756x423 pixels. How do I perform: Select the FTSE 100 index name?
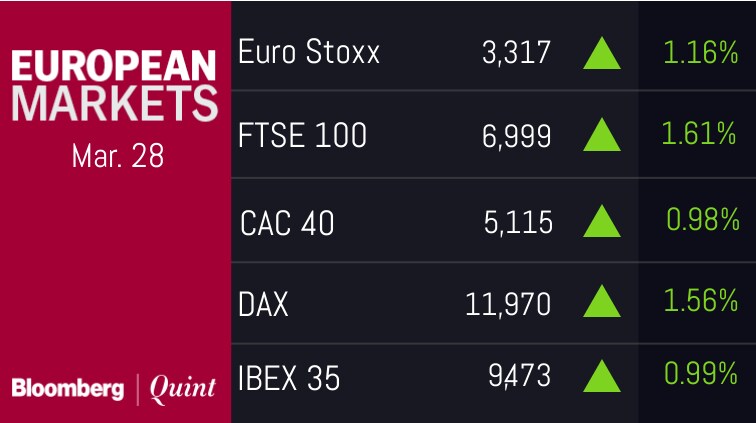pos(302,135)
